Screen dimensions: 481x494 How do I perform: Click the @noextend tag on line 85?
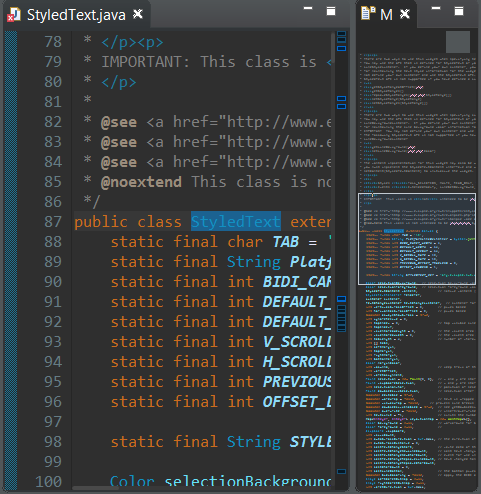(x=141, y=182)
